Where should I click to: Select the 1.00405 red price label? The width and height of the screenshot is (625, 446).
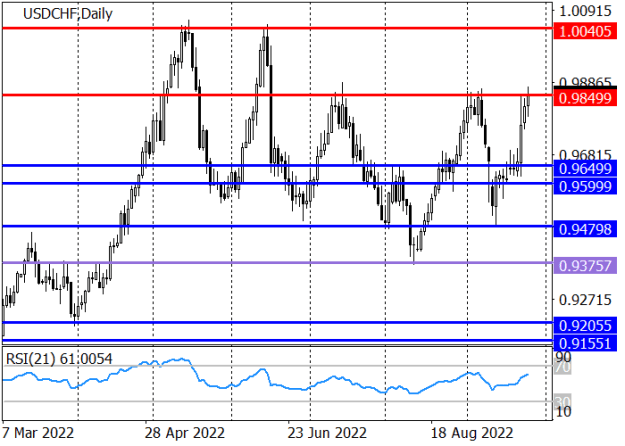[x=585, y=31]
